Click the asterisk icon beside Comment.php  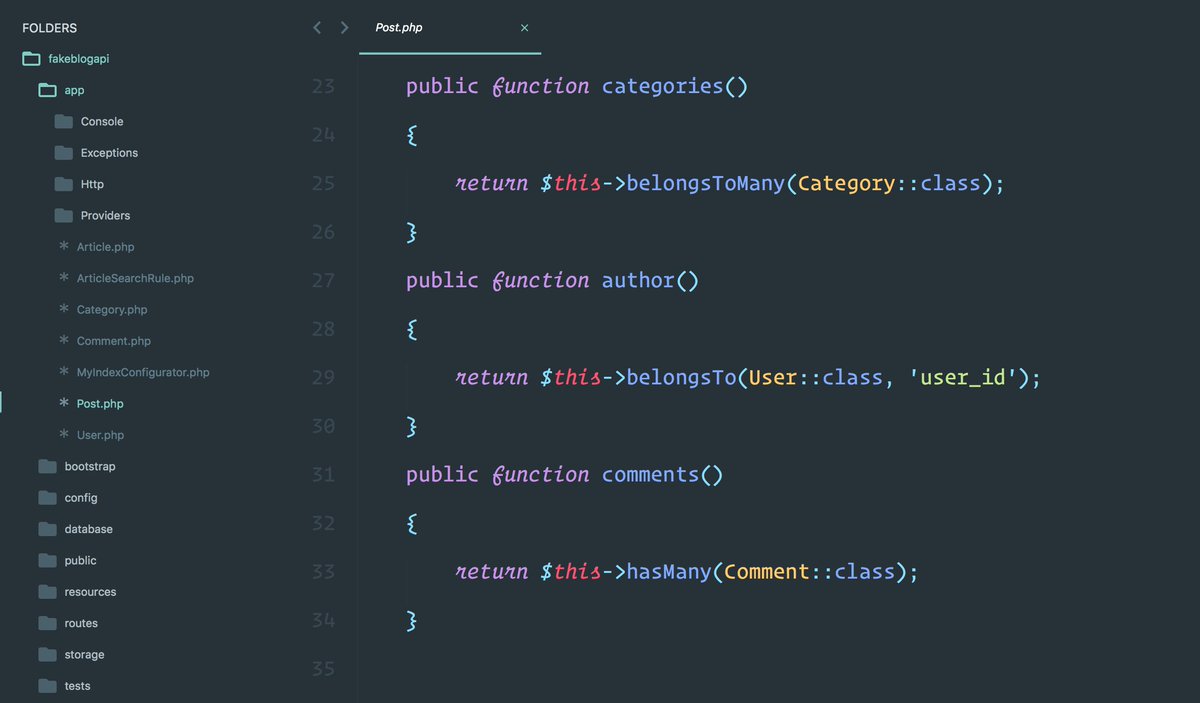click(x=64, y=340)
